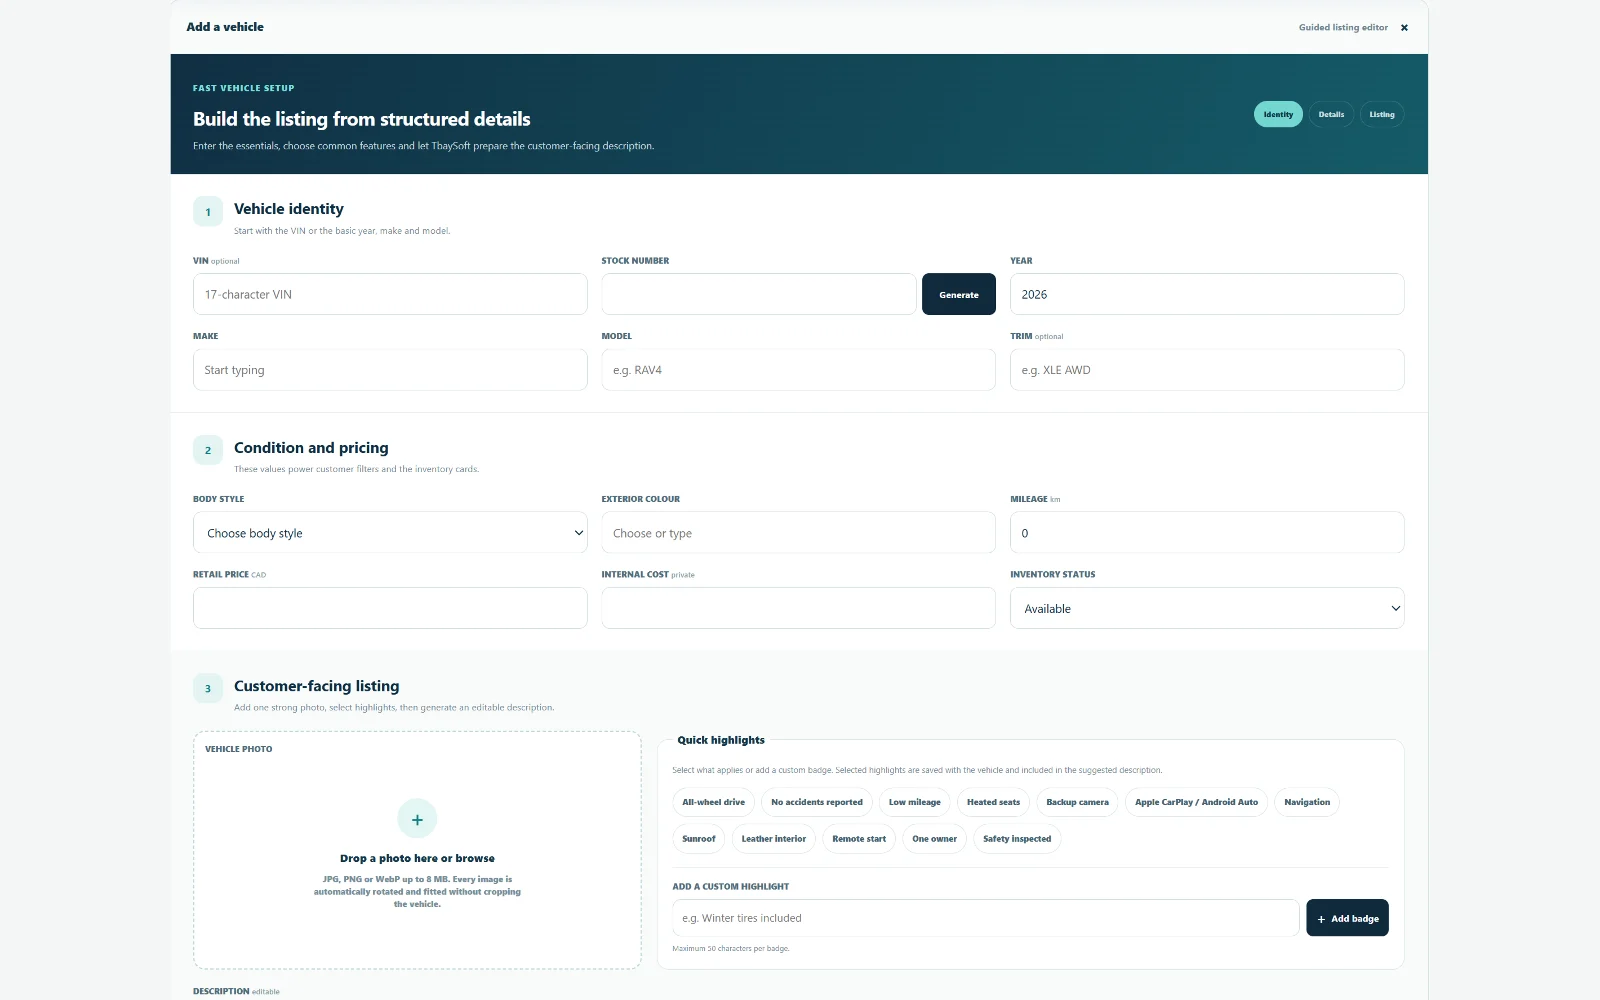Viewport: 1600px width, 1000px height.
Task: Switch to the Listing step tab
Action: 1382,114
